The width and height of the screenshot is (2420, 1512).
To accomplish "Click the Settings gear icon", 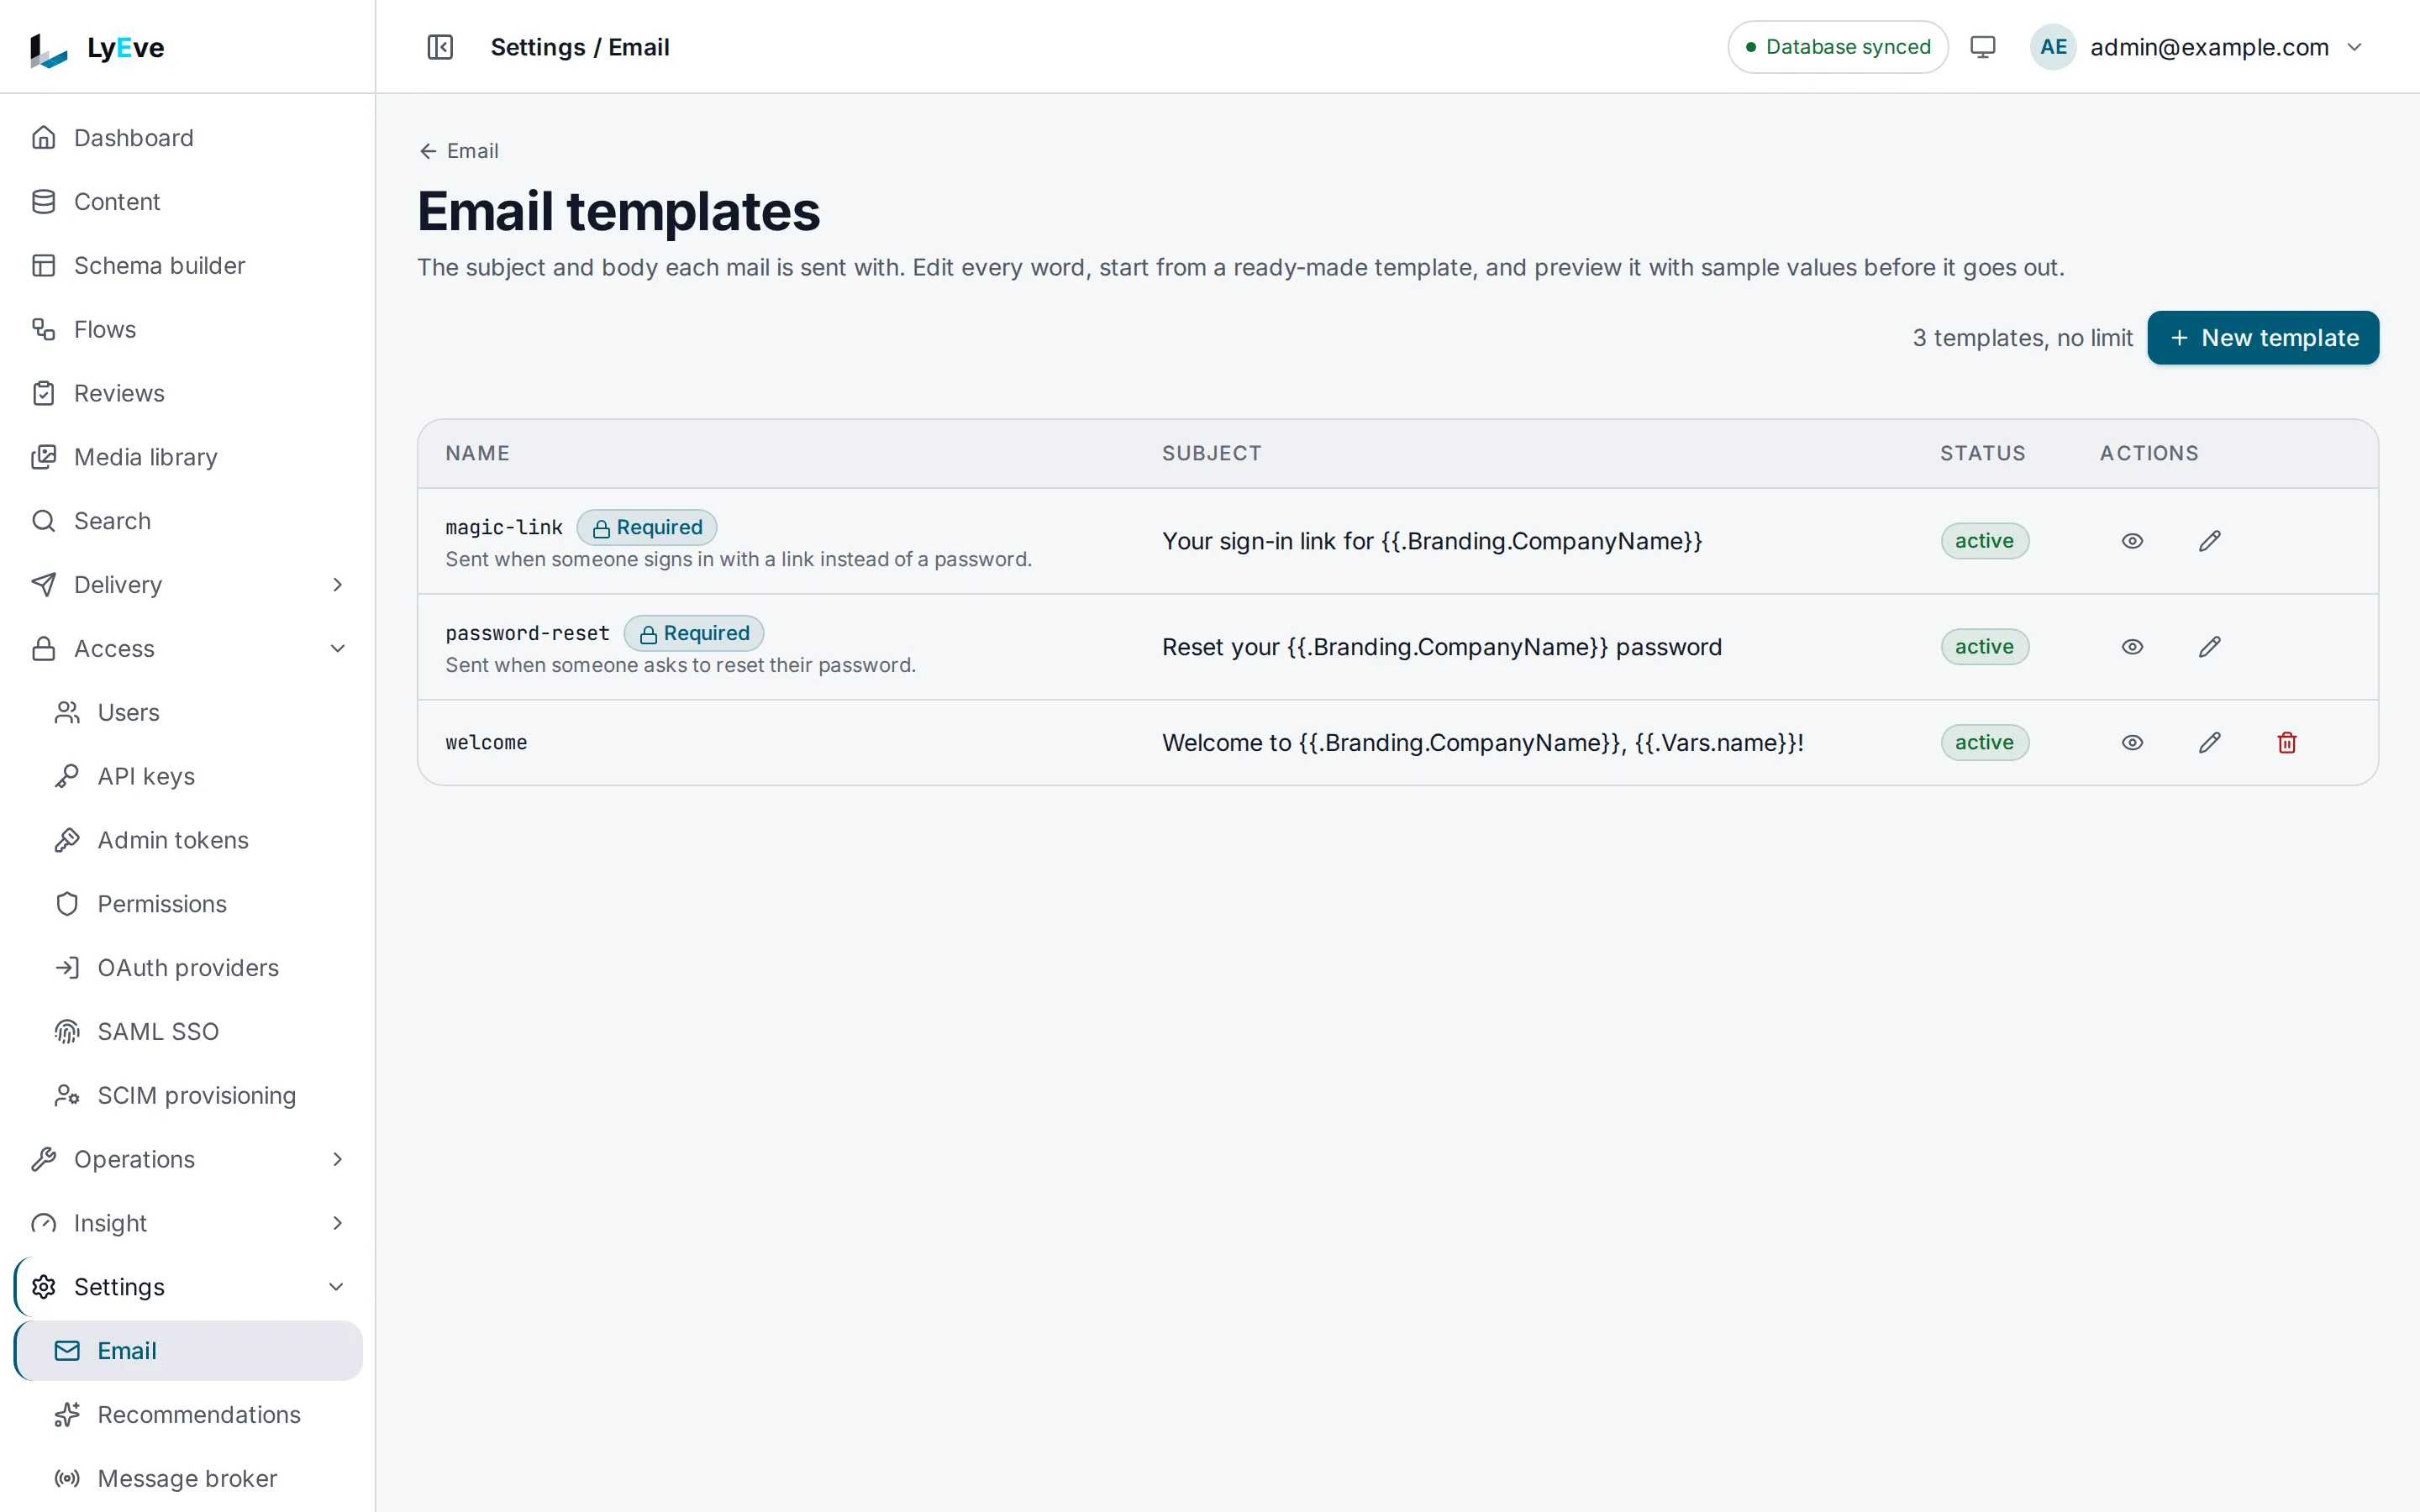I will pos(44,1287).
